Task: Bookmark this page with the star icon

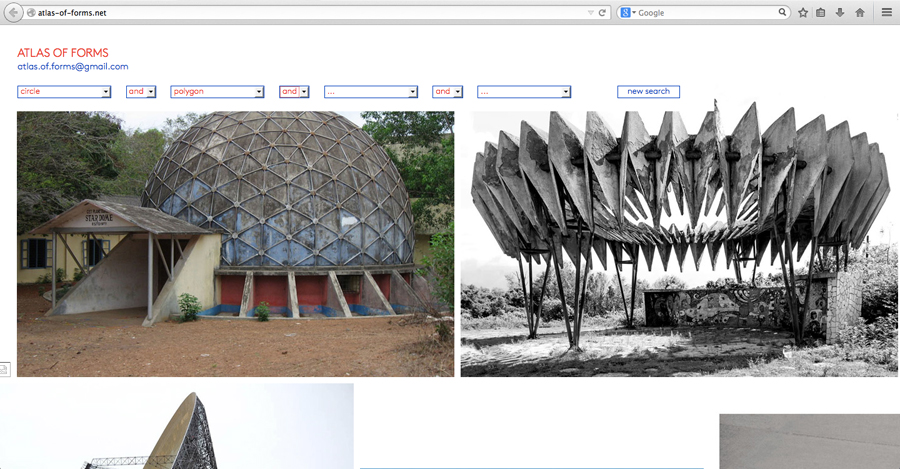Action: (803, 13)
